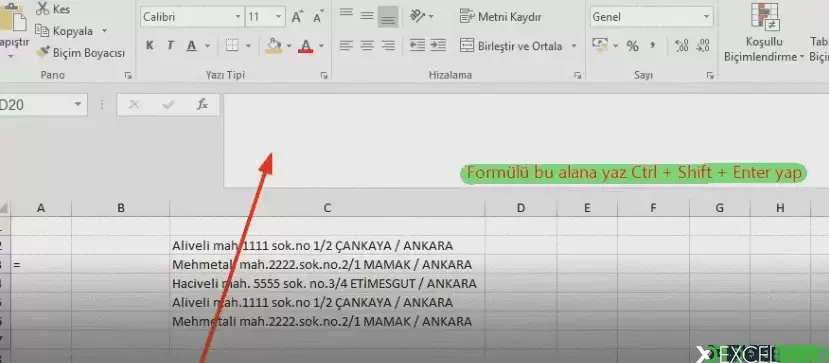Image resolution: width=829 pixels, height=363 pixels.
Task: Align cell text to the top
Action: point(346,13)
